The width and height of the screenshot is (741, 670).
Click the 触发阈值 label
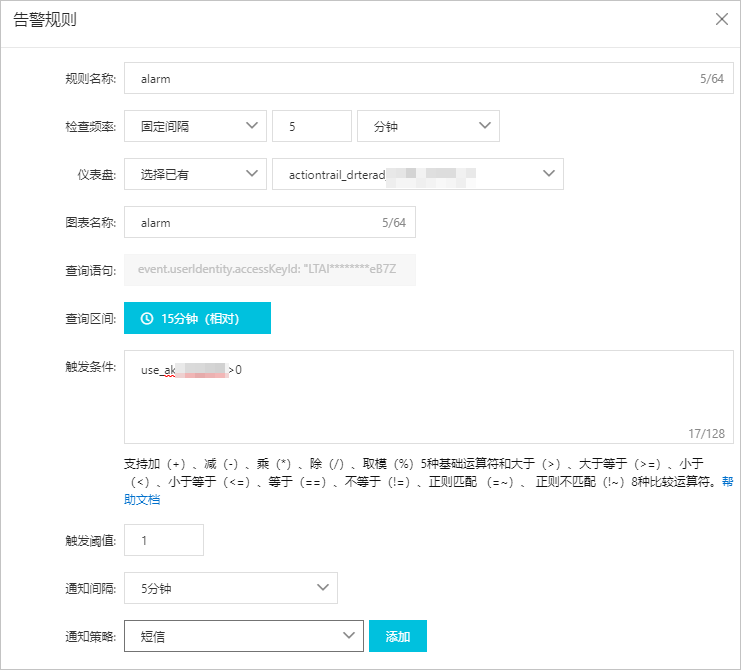pyautogui.click(x=90, y=541)
